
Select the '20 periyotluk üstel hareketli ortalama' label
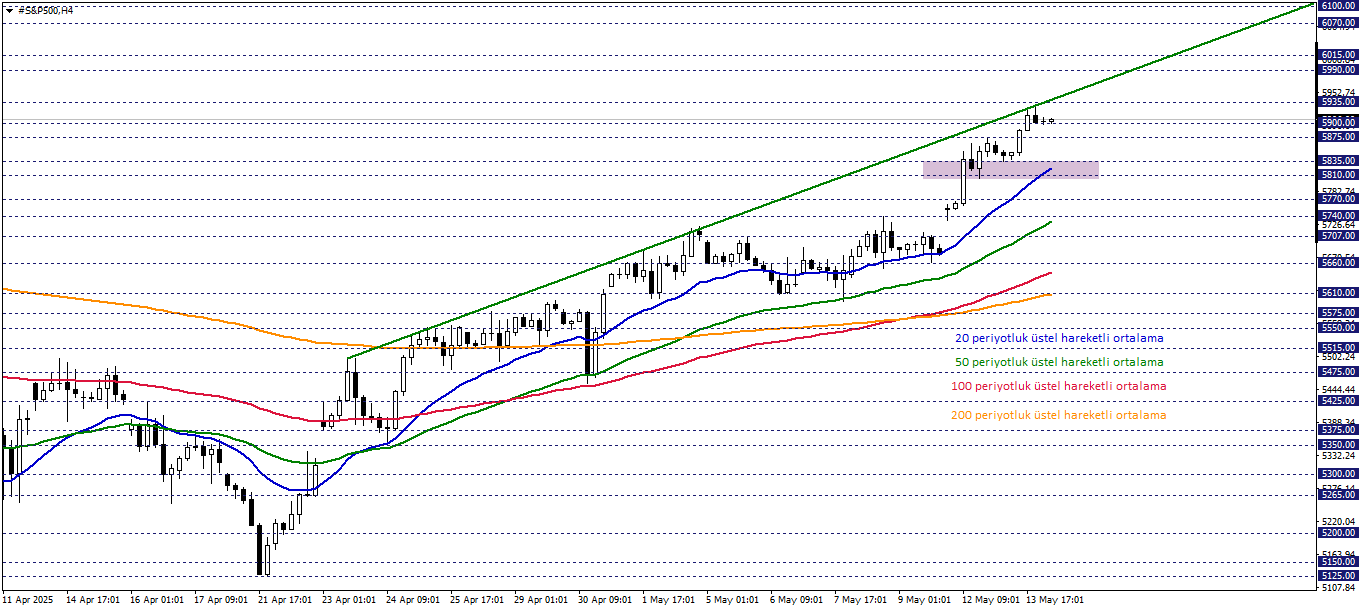coord(1059,338)
